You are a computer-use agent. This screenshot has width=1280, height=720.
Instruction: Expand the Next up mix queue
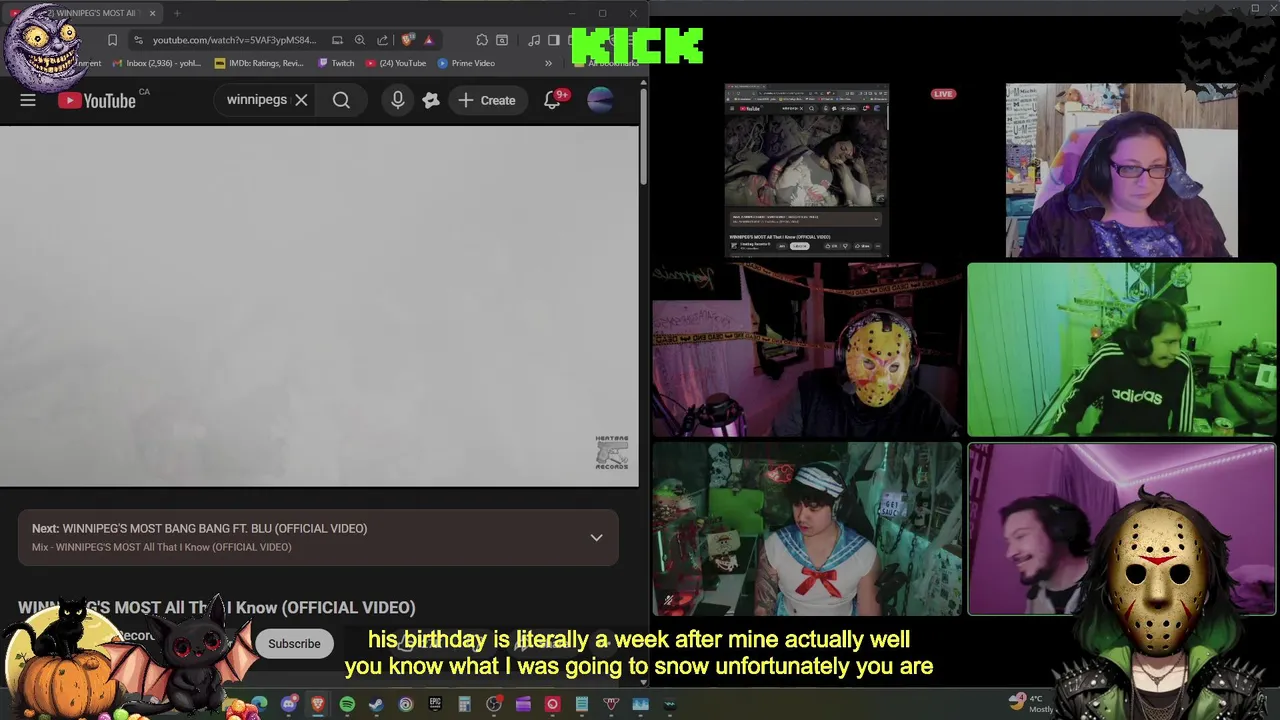(x=596, y=537)
